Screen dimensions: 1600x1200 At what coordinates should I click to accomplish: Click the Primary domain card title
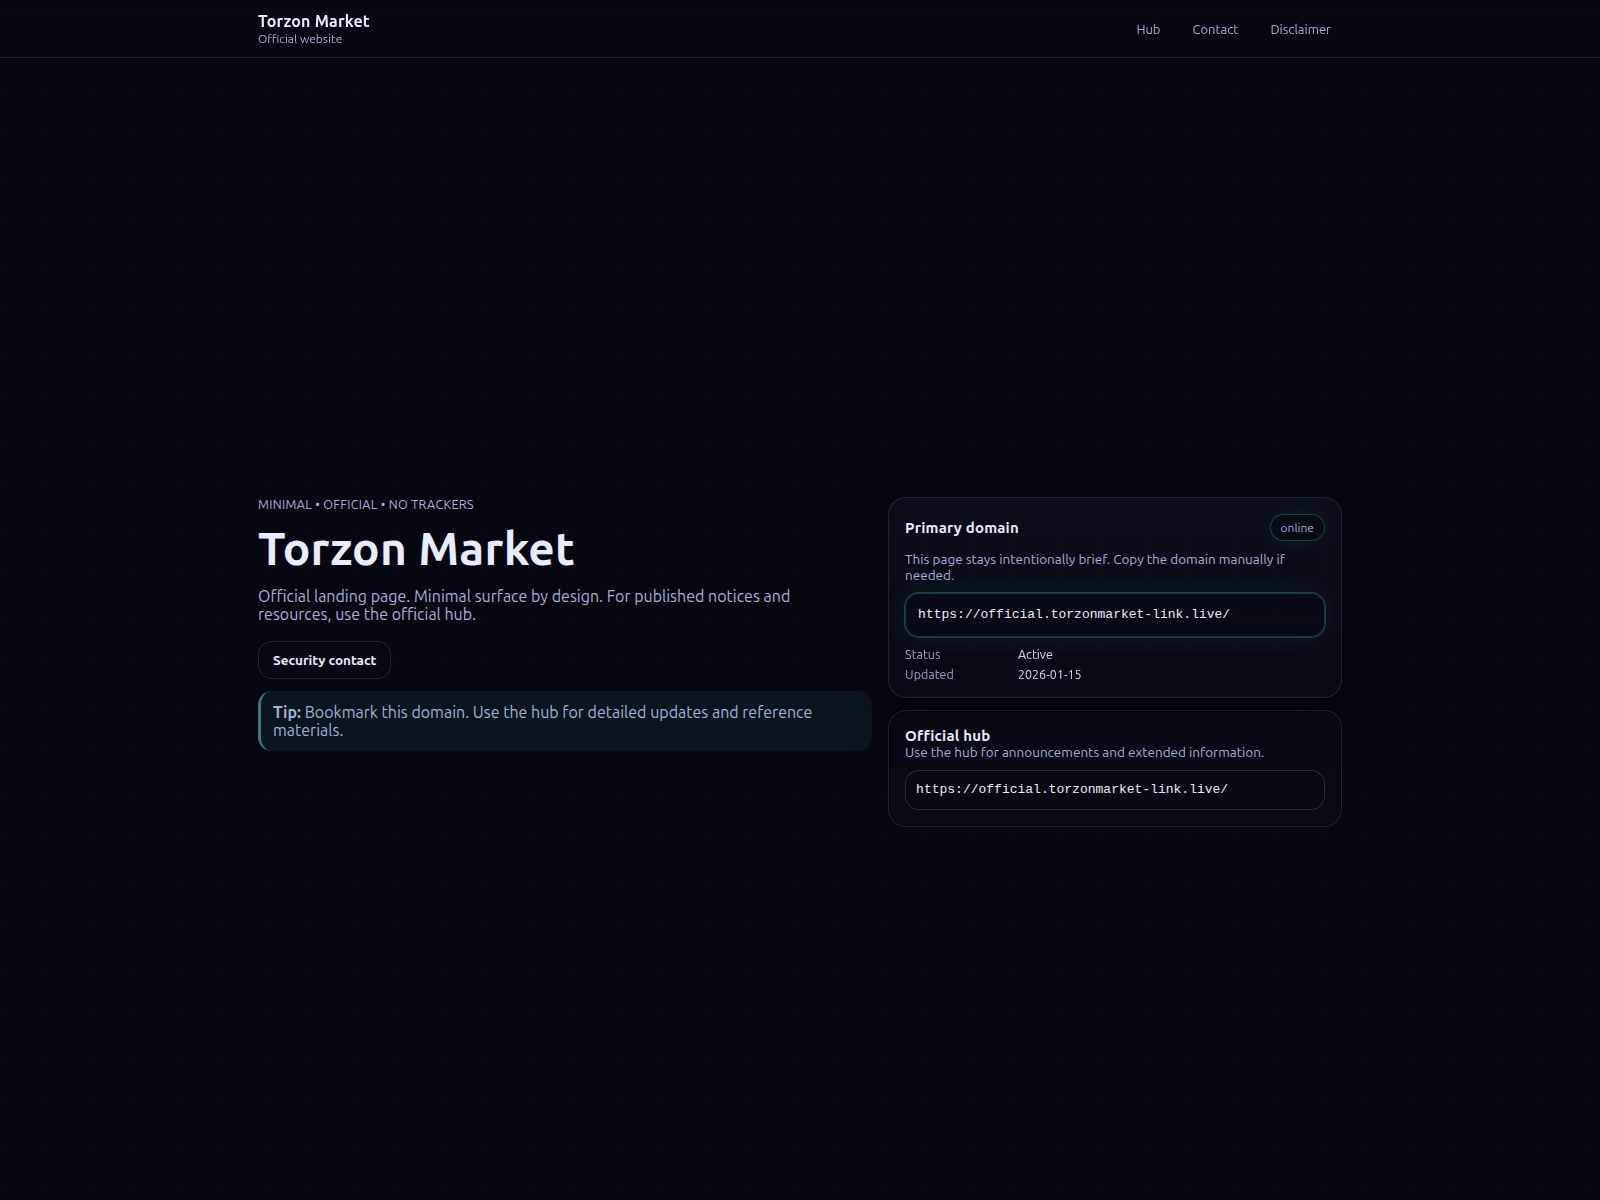click(x=962, y=528)
